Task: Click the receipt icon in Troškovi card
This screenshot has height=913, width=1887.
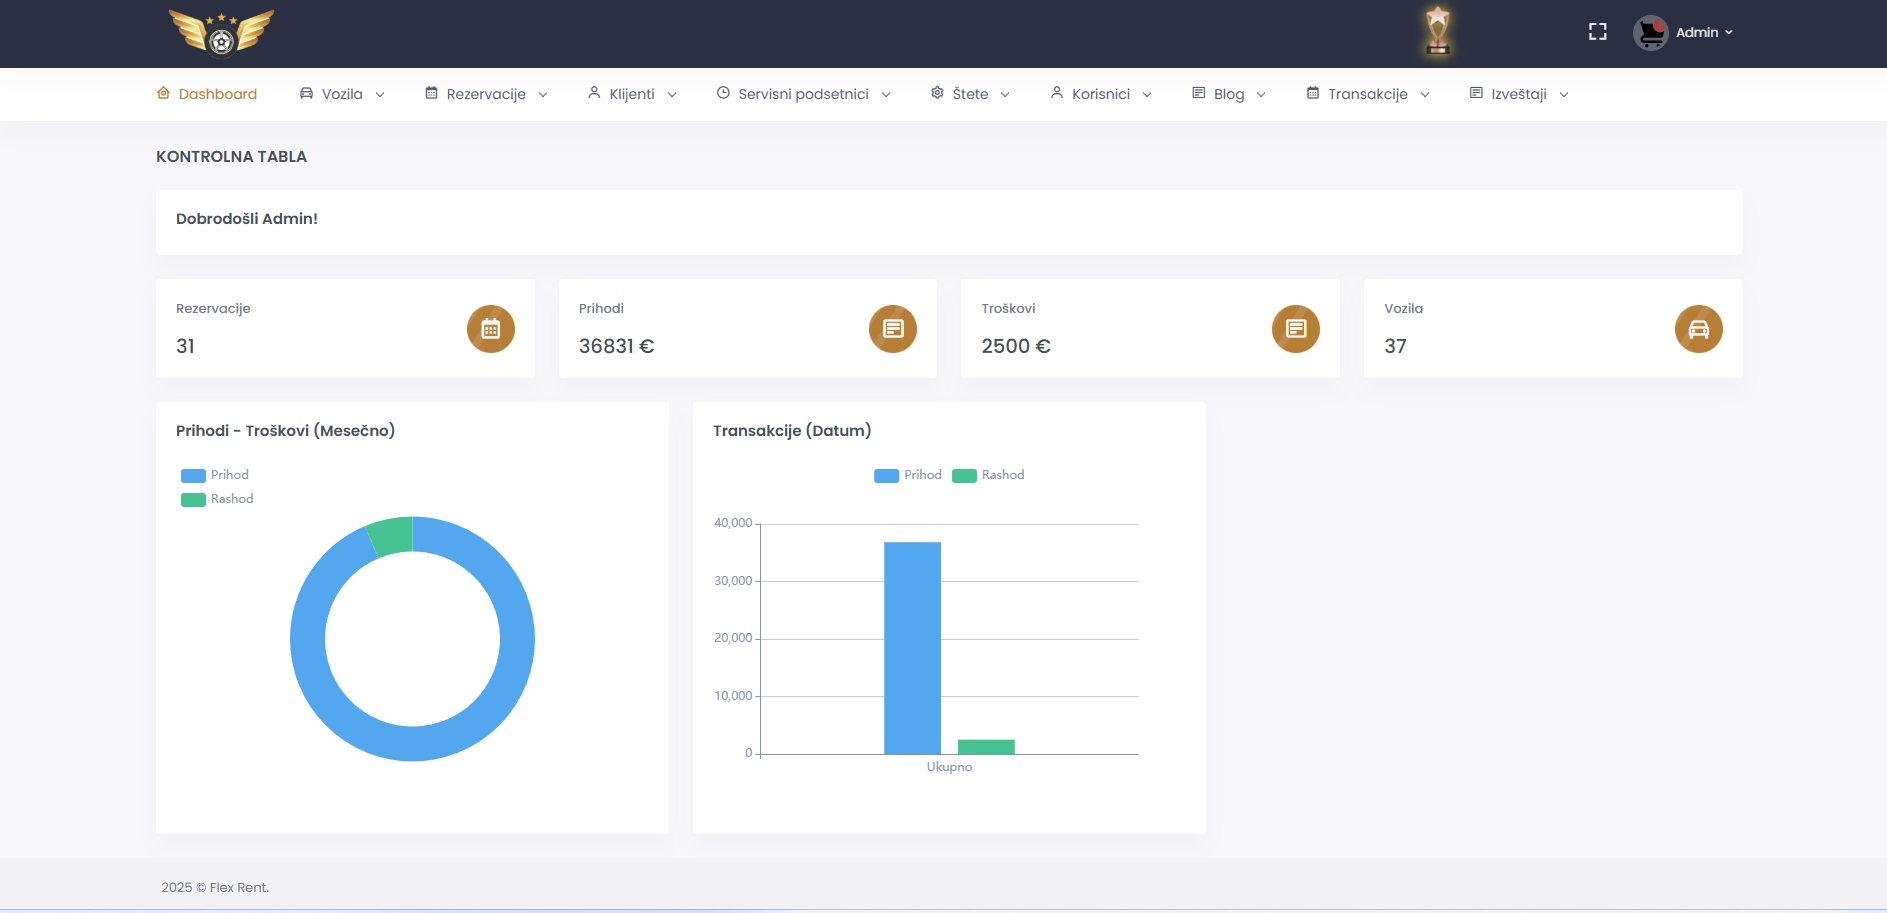Action: (x=1295, y=329)
